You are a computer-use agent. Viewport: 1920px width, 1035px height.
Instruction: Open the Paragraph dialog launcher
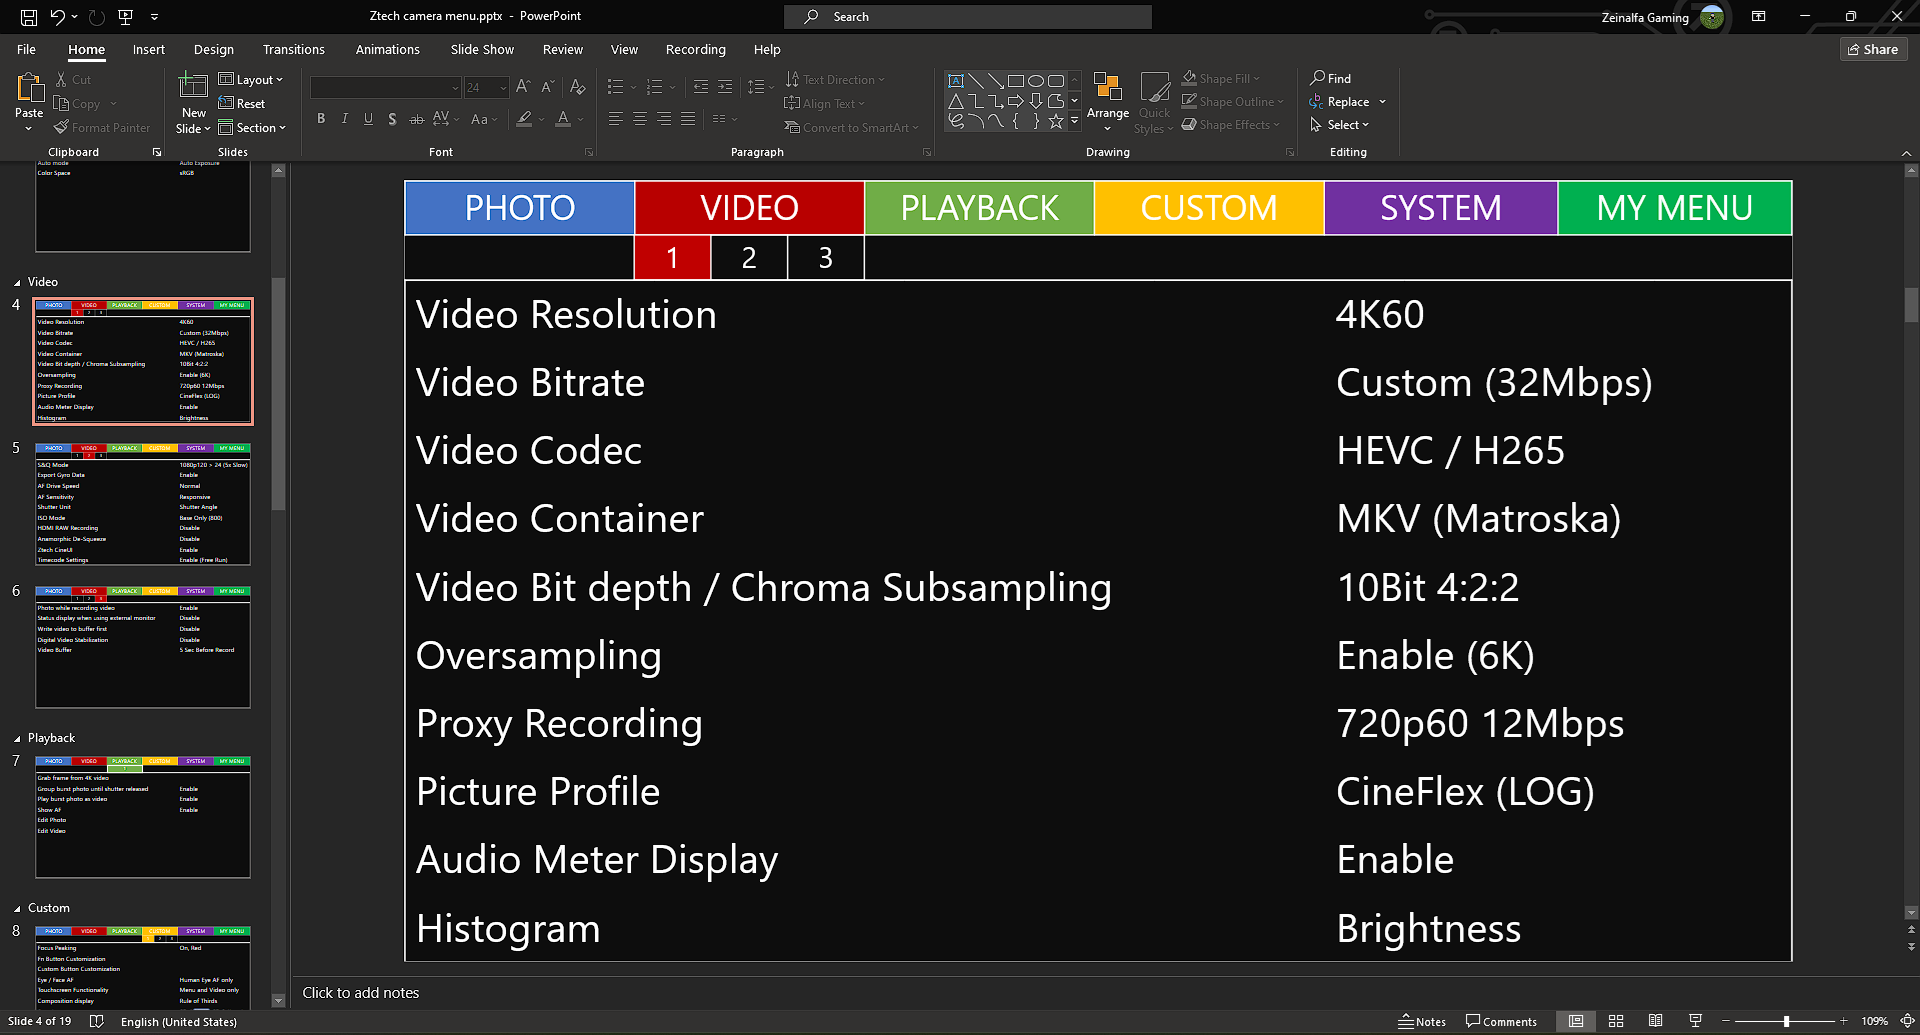tap(927, 152)
